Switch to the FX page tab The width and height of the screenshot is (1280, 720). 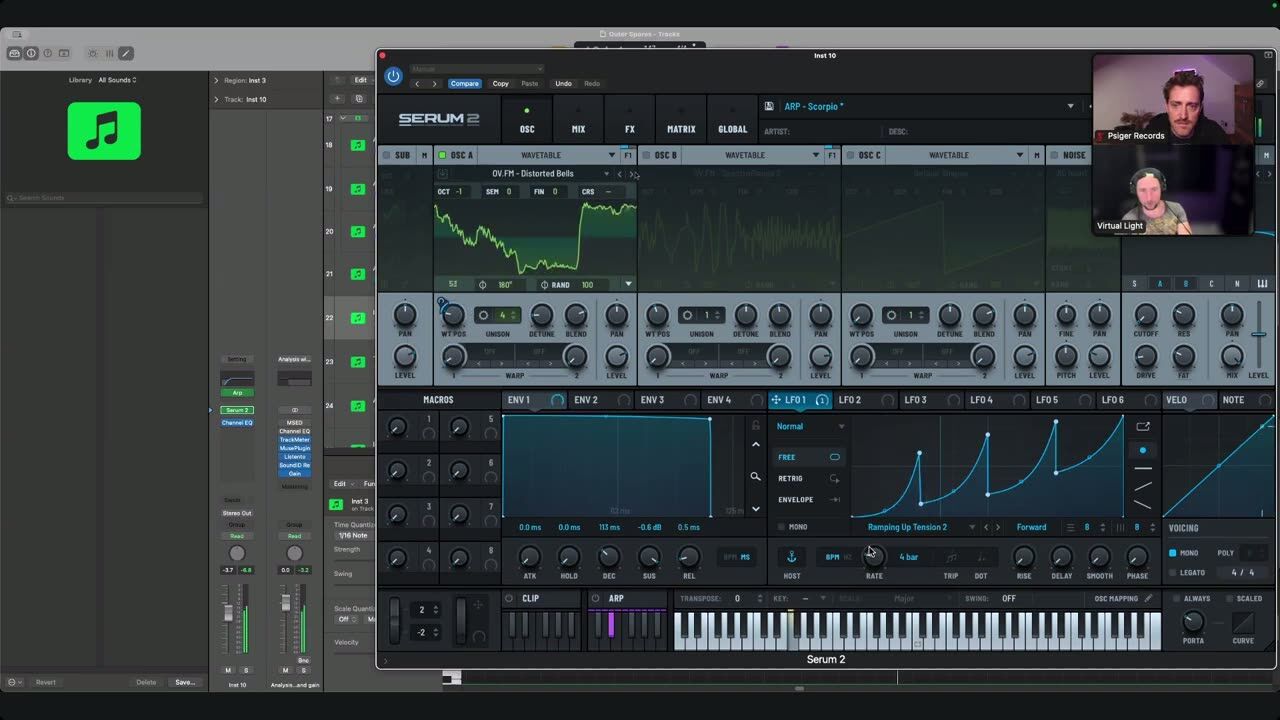click(630, 120)
